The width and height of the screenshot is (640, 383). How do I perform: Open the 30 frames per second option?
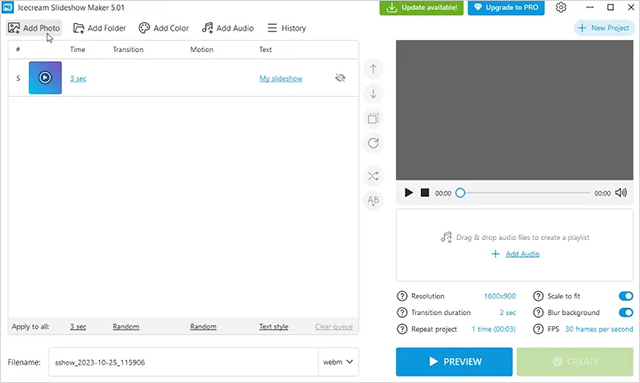(x=599, y=329)
